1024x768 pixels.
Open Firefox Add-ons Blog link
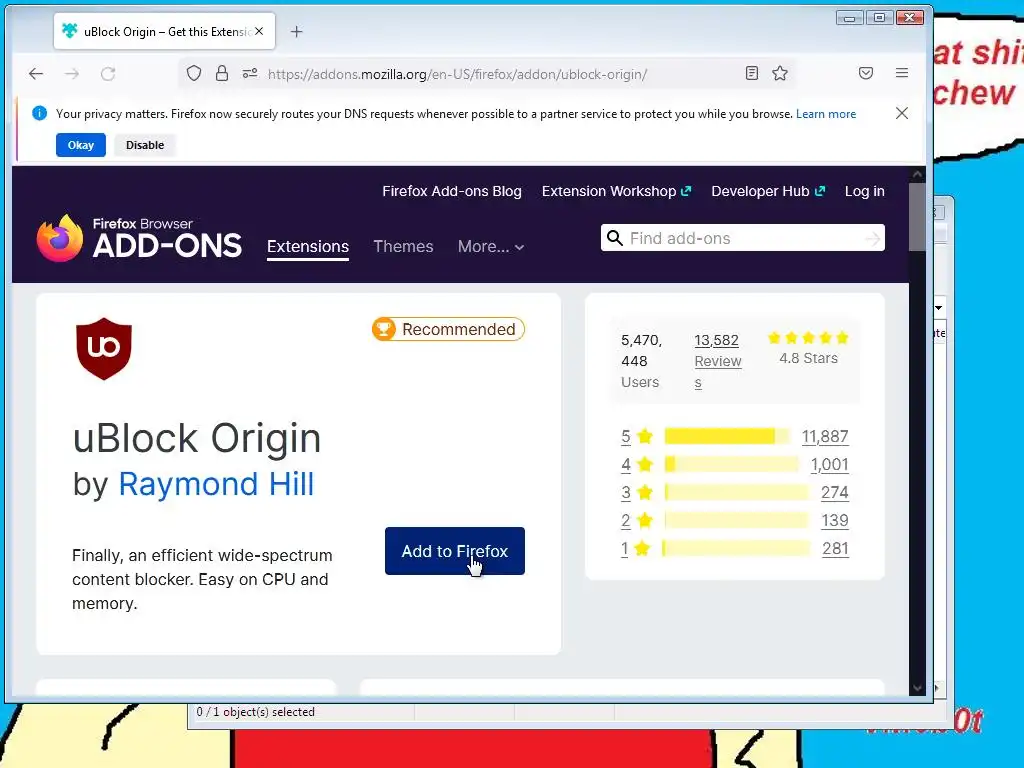tap(452, 191)
